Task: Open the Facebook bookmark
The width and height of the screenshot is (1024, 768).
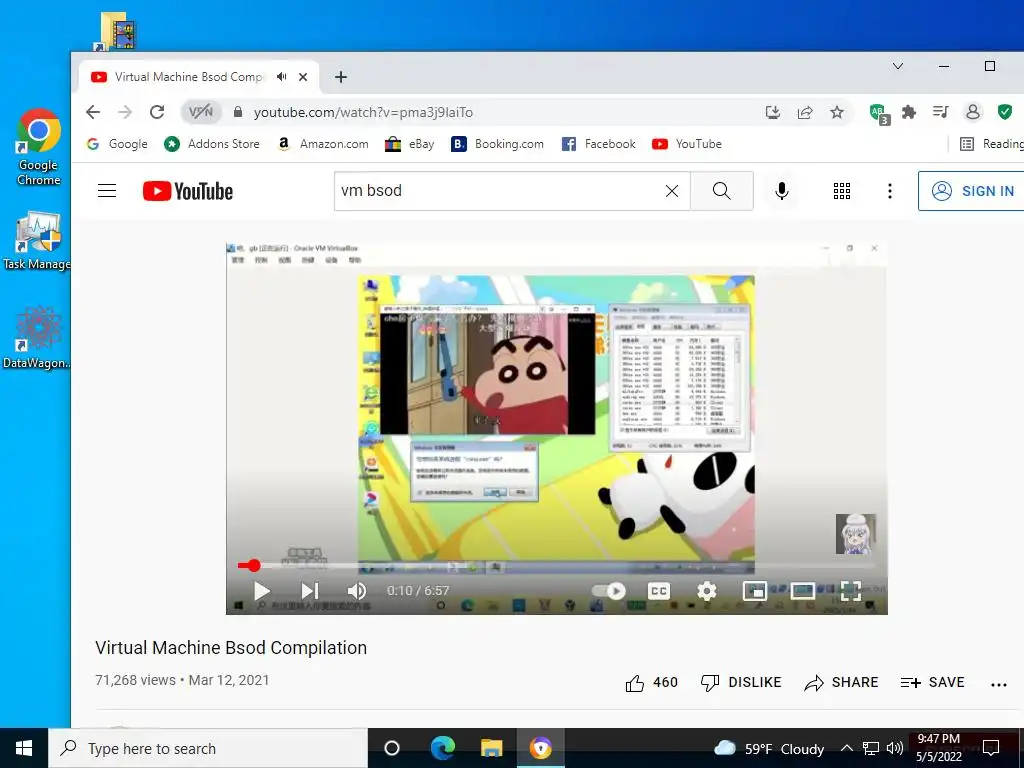Action: click(x=599, y=144)
